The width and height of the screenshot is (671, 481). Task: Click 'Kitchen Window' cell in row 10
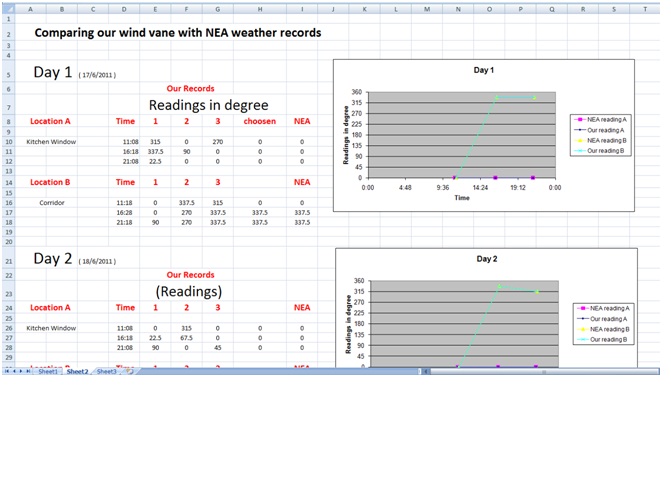(x=51, y=142)
